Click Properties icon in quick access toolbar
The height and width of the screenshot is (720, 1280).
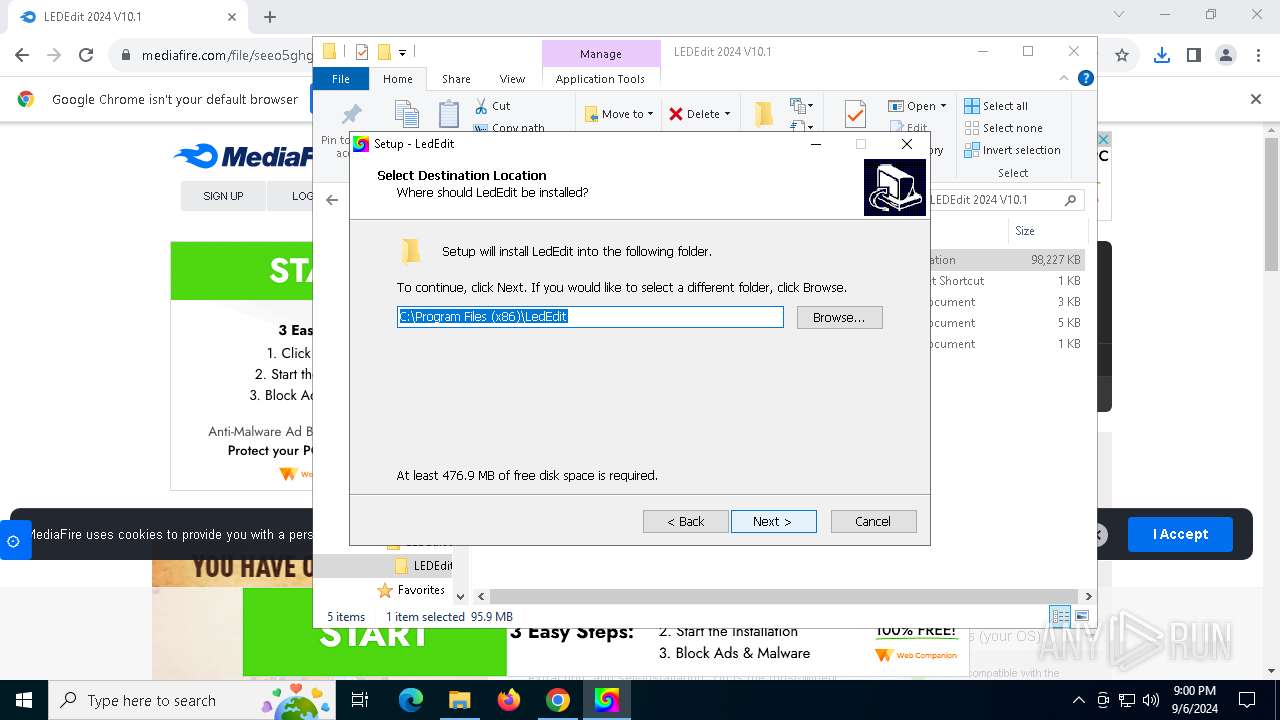[x=361, y=52]
